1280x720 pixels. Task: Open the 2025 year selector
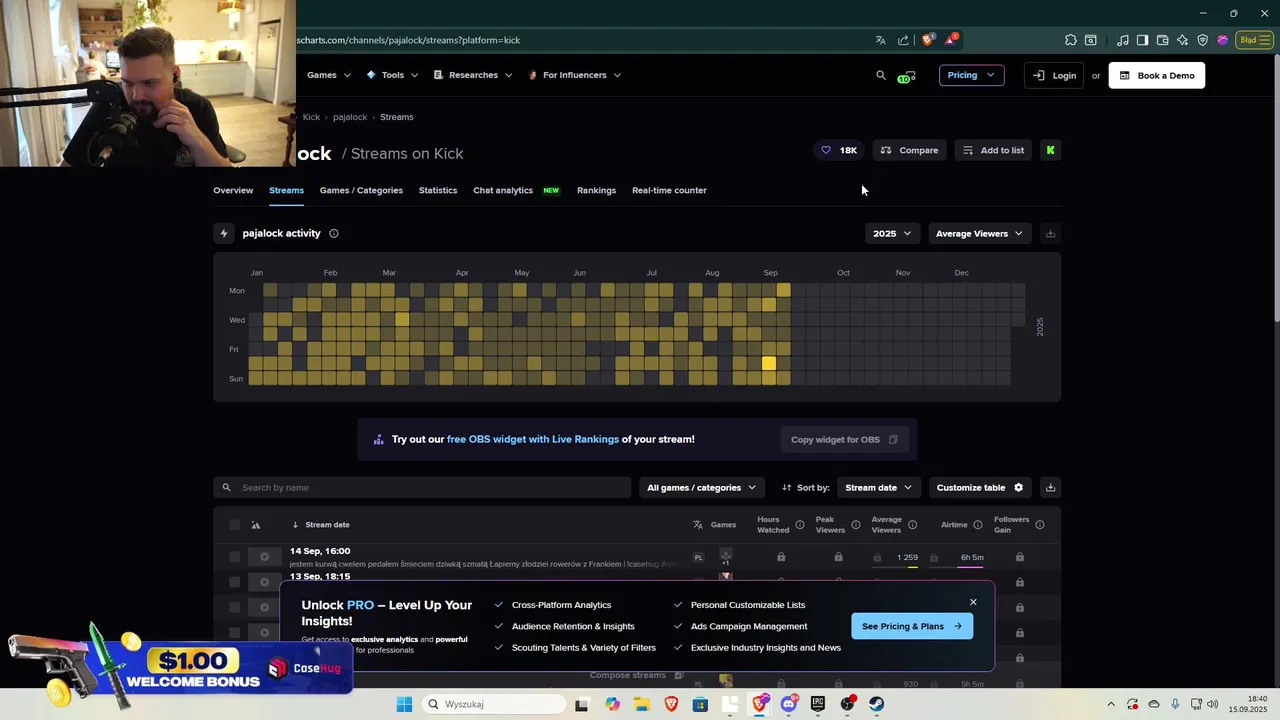[x=891, y=233]
